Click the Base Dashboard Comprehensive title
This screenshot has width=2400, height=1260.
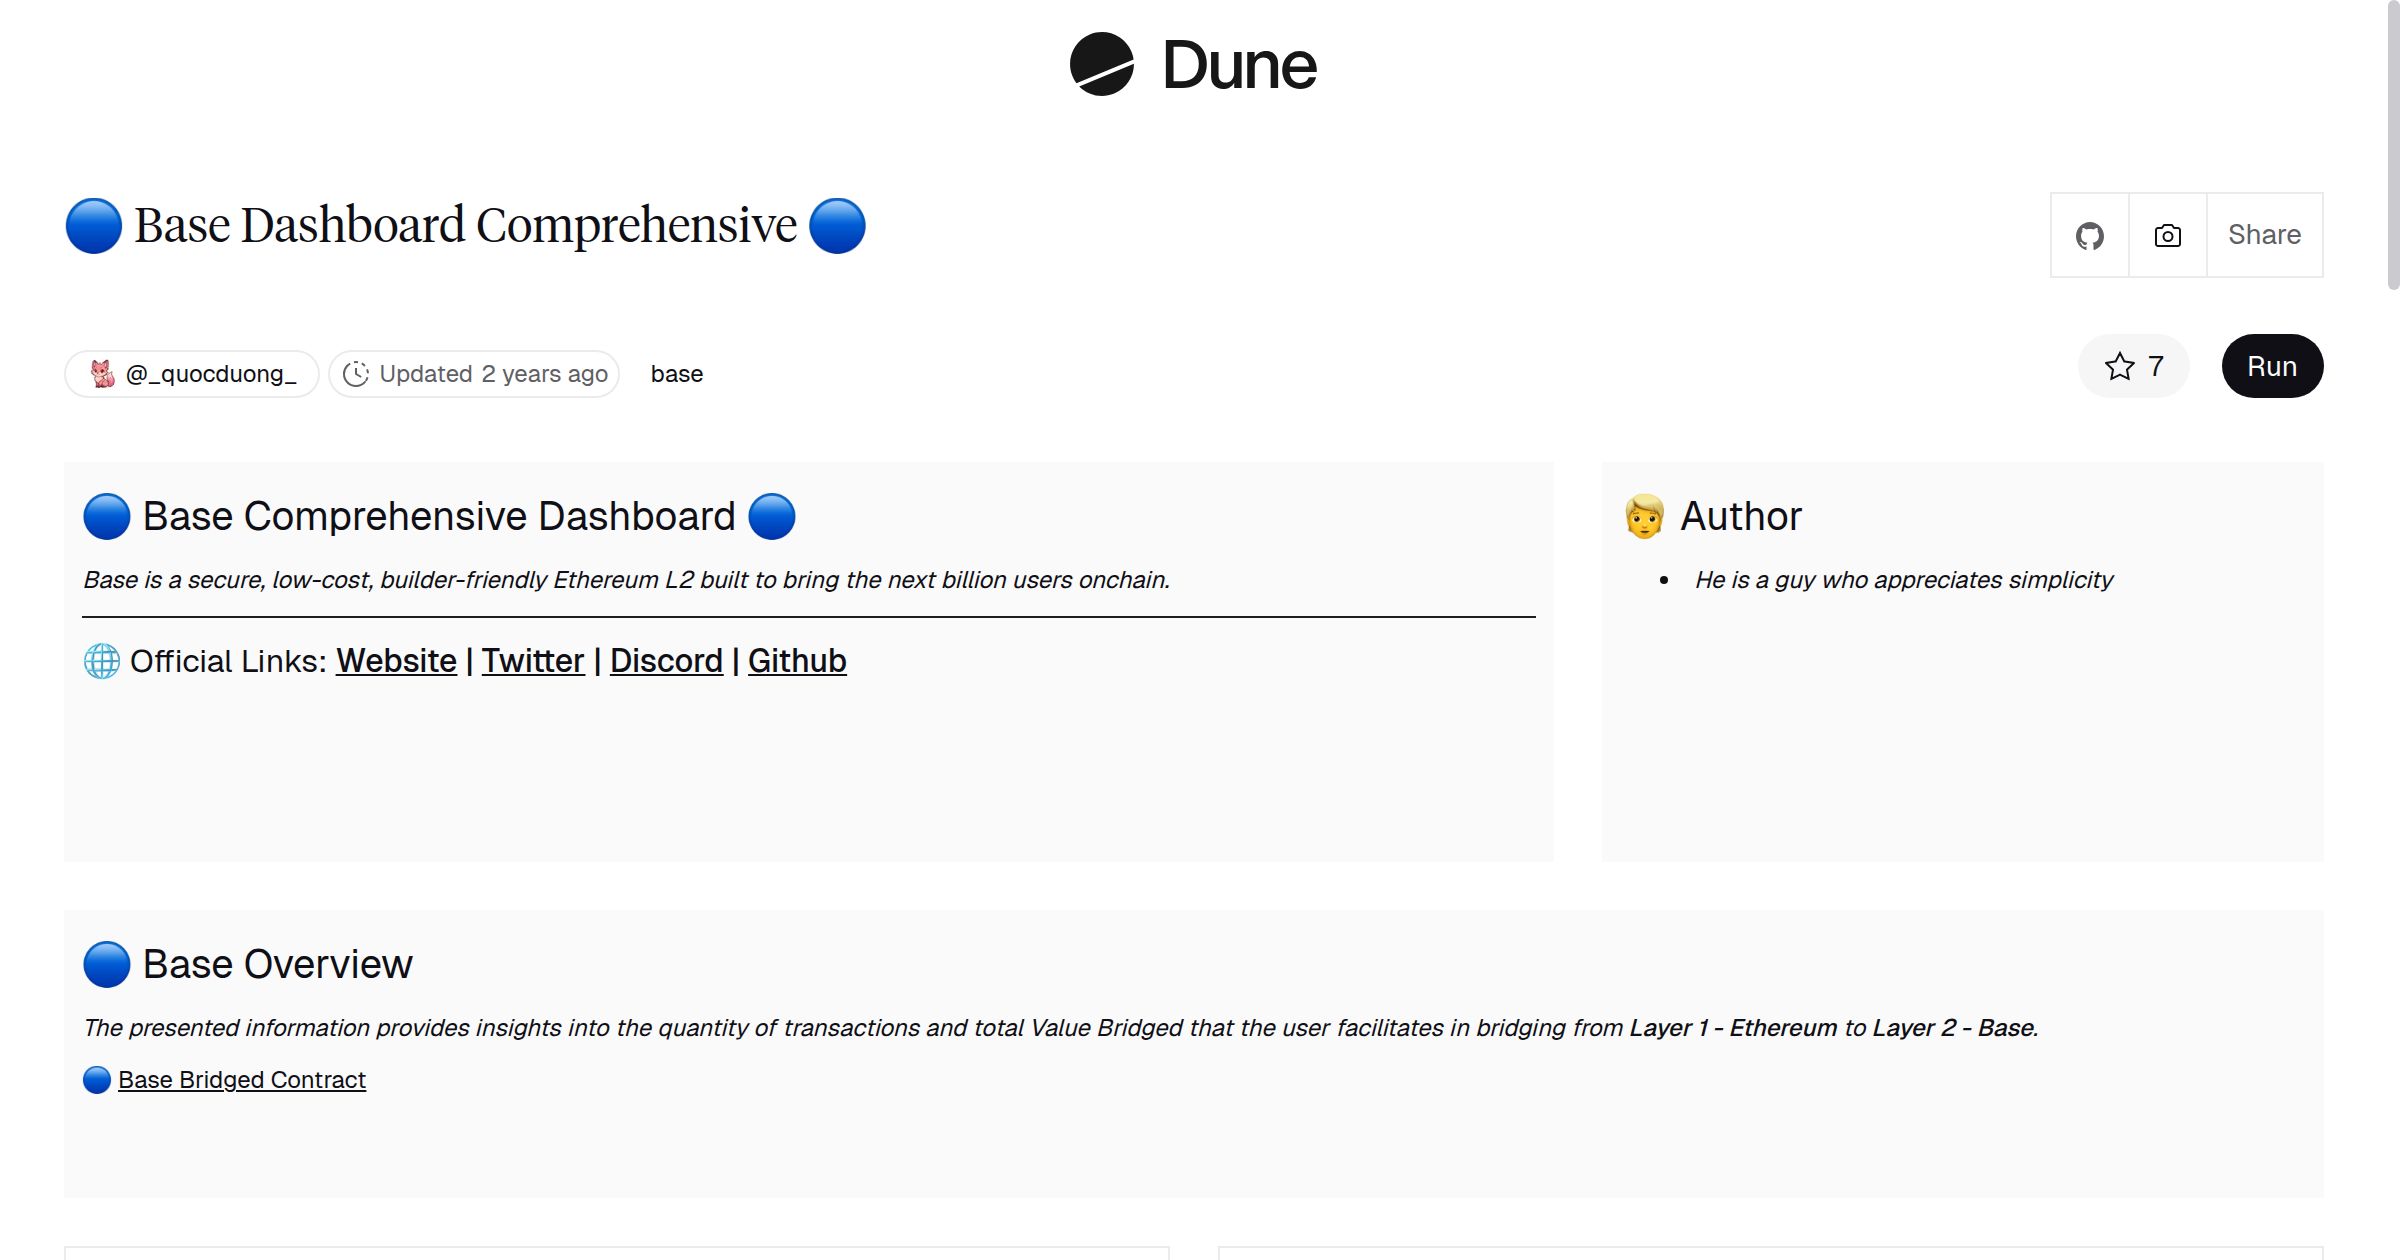[x=463, y=224]
